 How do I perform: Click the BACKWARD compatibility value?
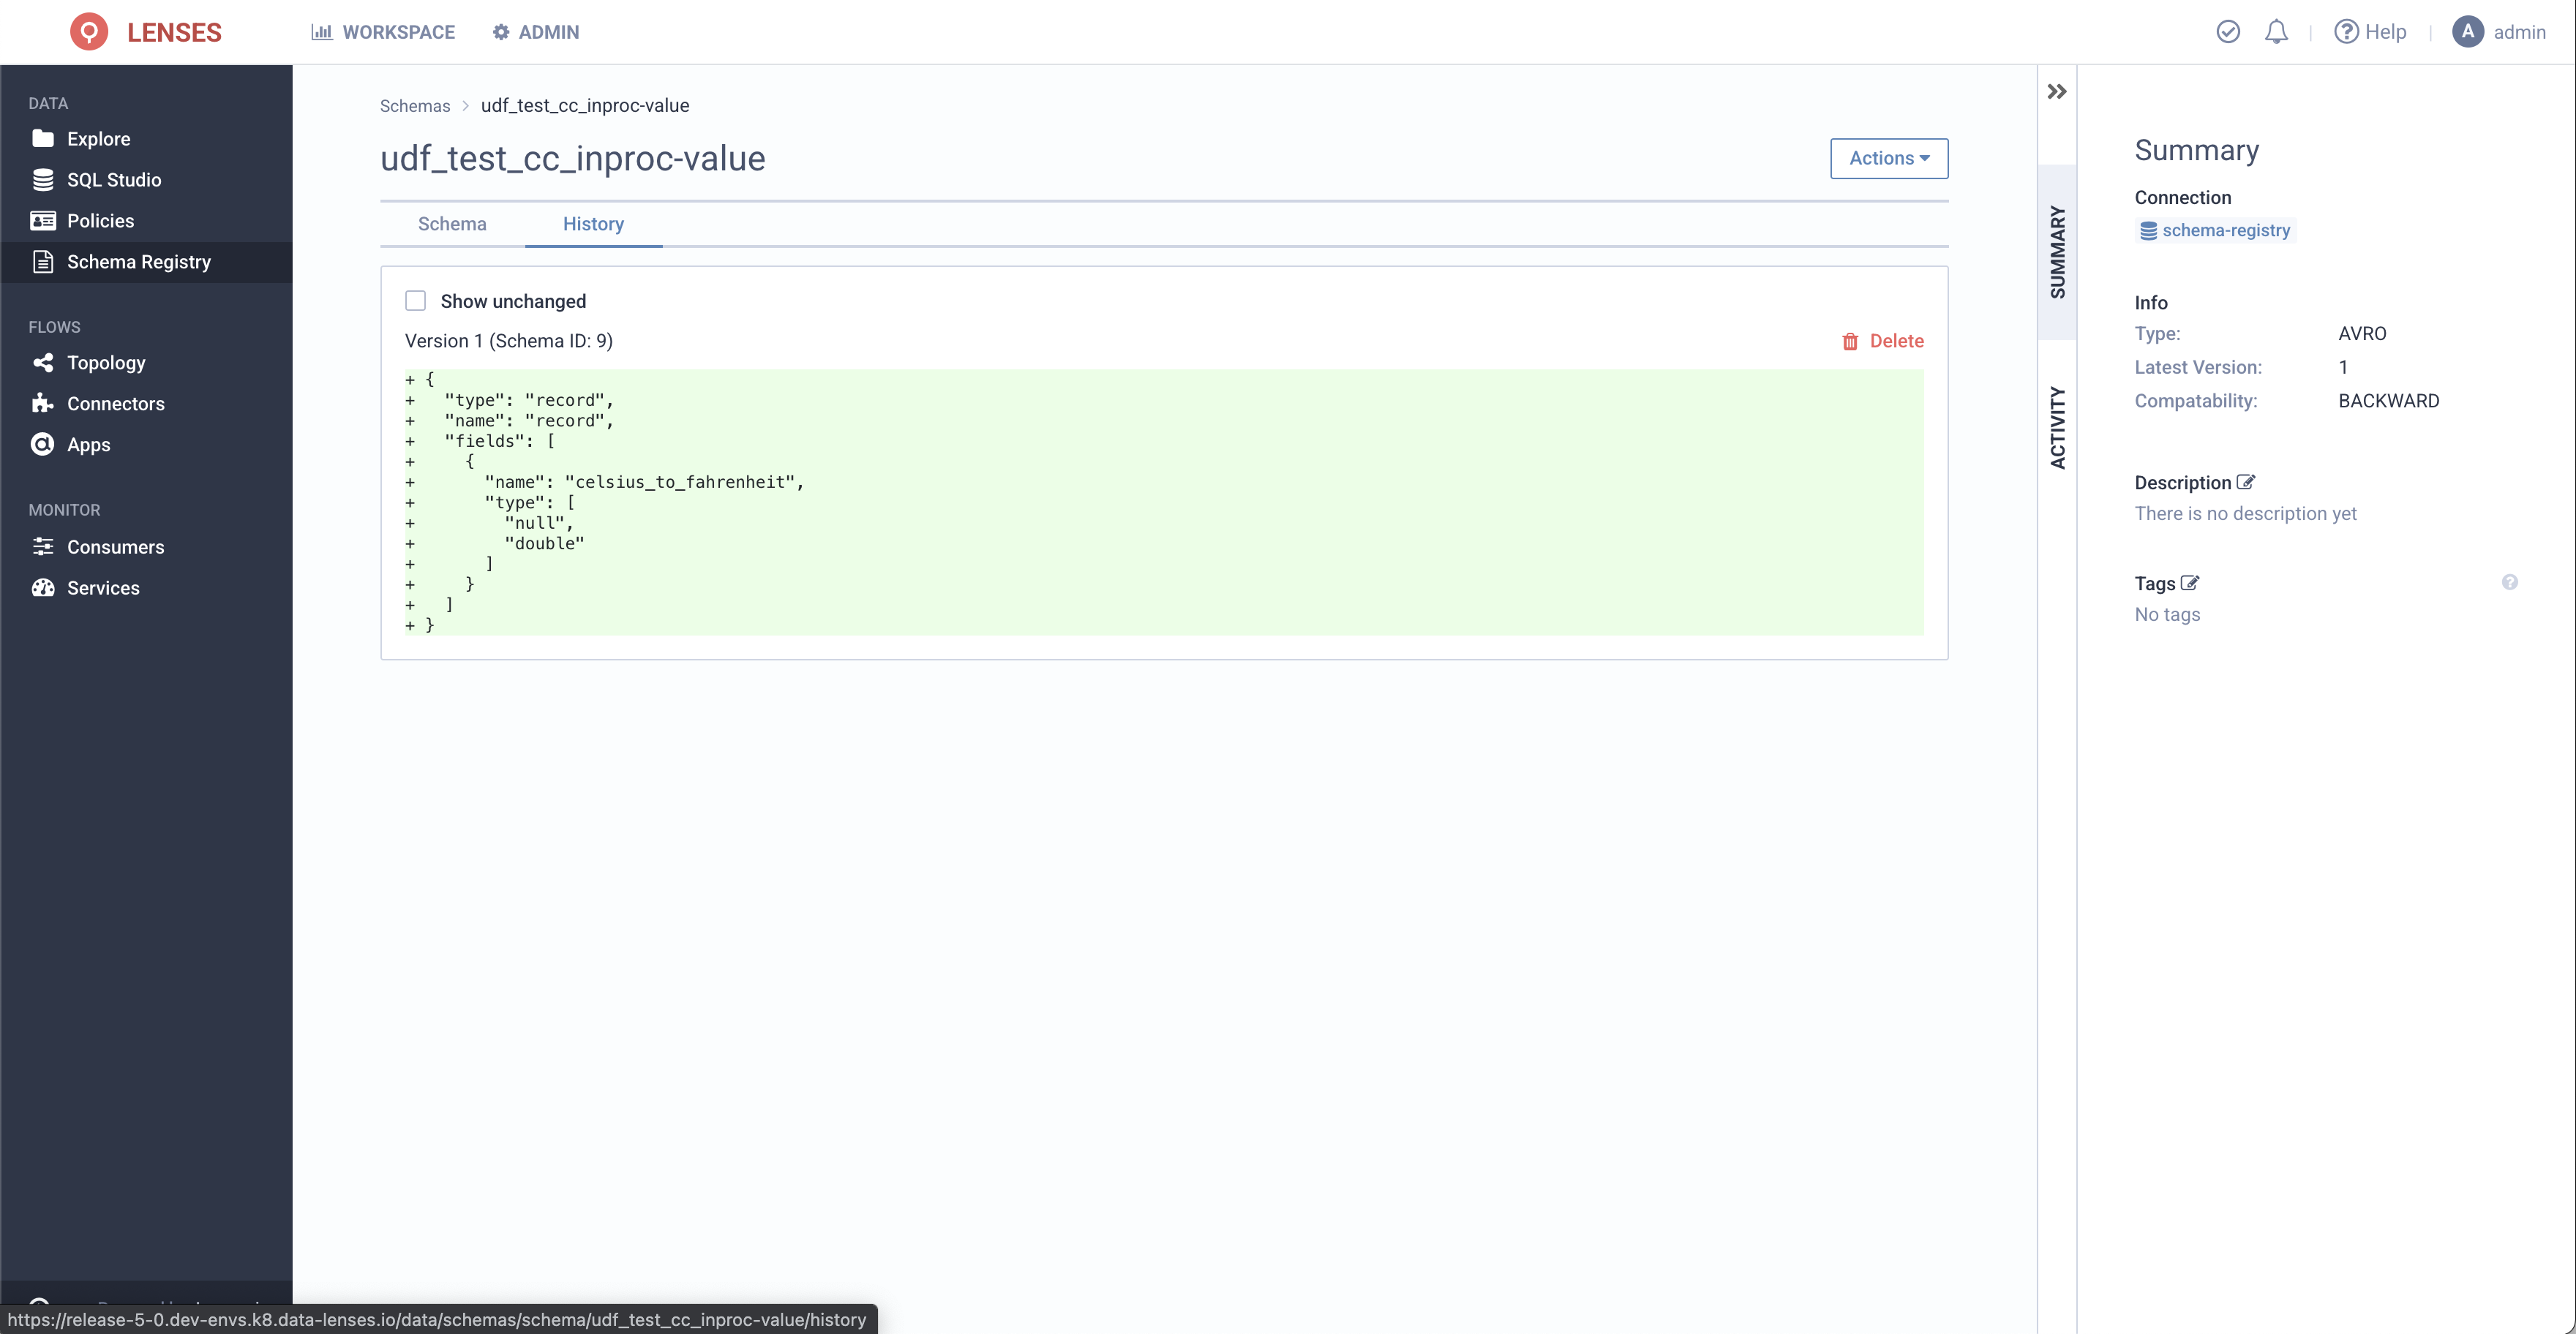pyautogui.click(x=2388, y=401)
